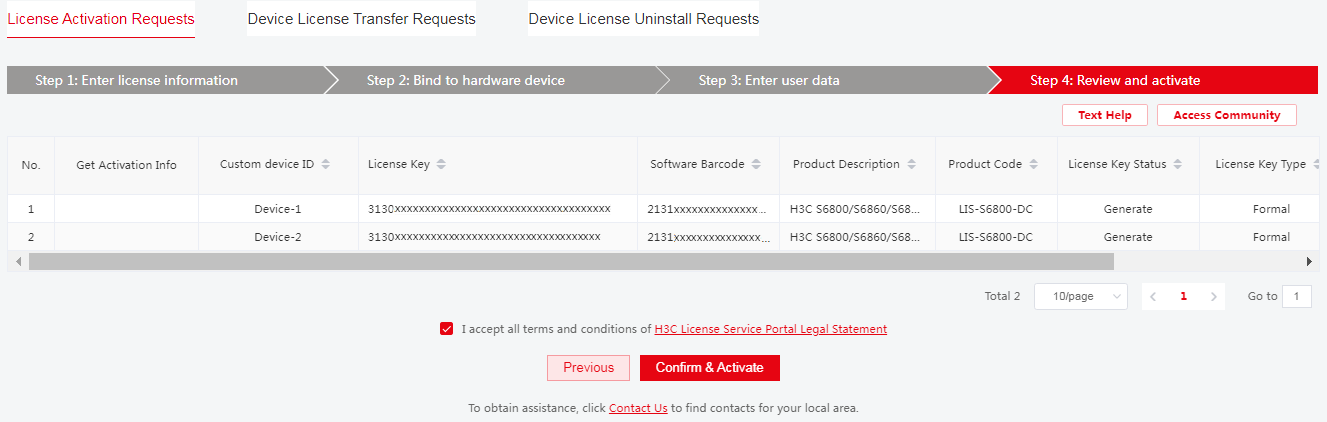Click the horizontal table scrollbar
The height and width of the screenshot is (422, 1327).
click(571, 261)
